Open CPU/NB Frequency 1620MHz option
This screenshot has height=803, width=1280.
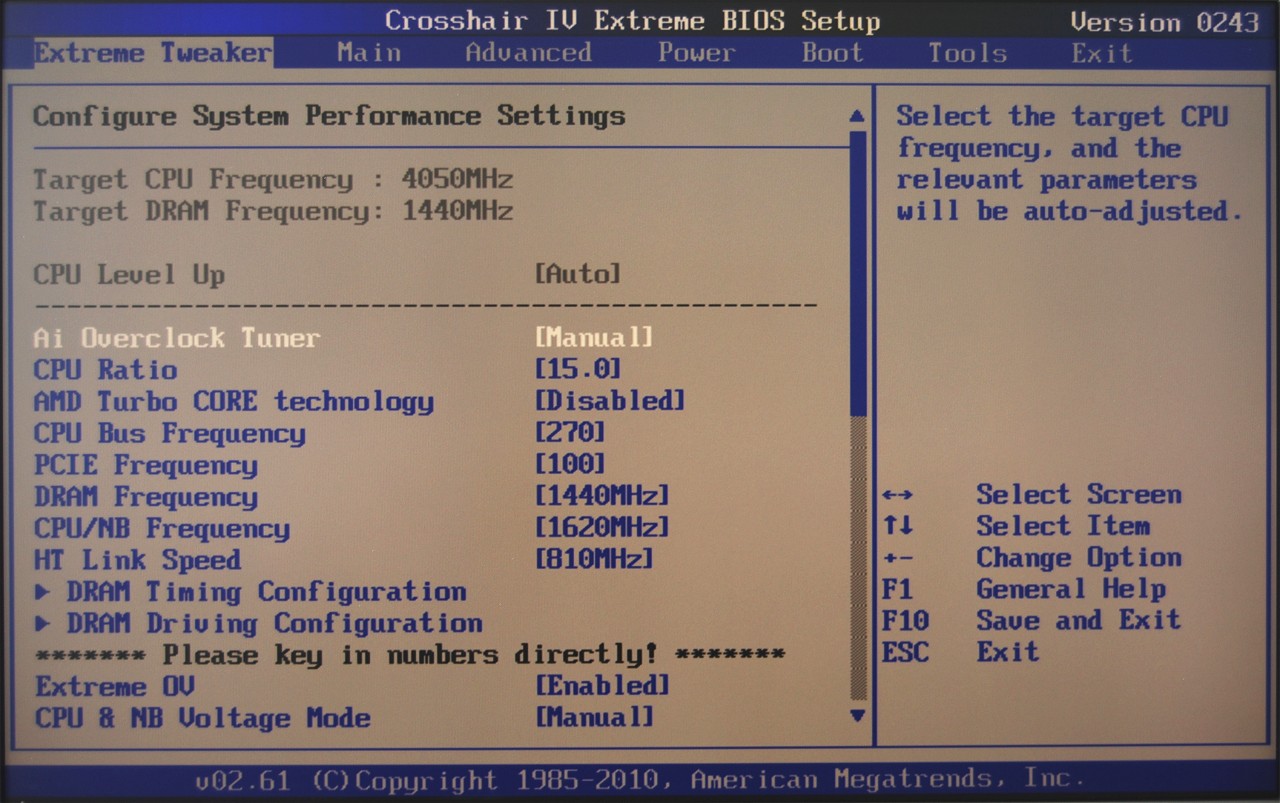pos(602,528)
